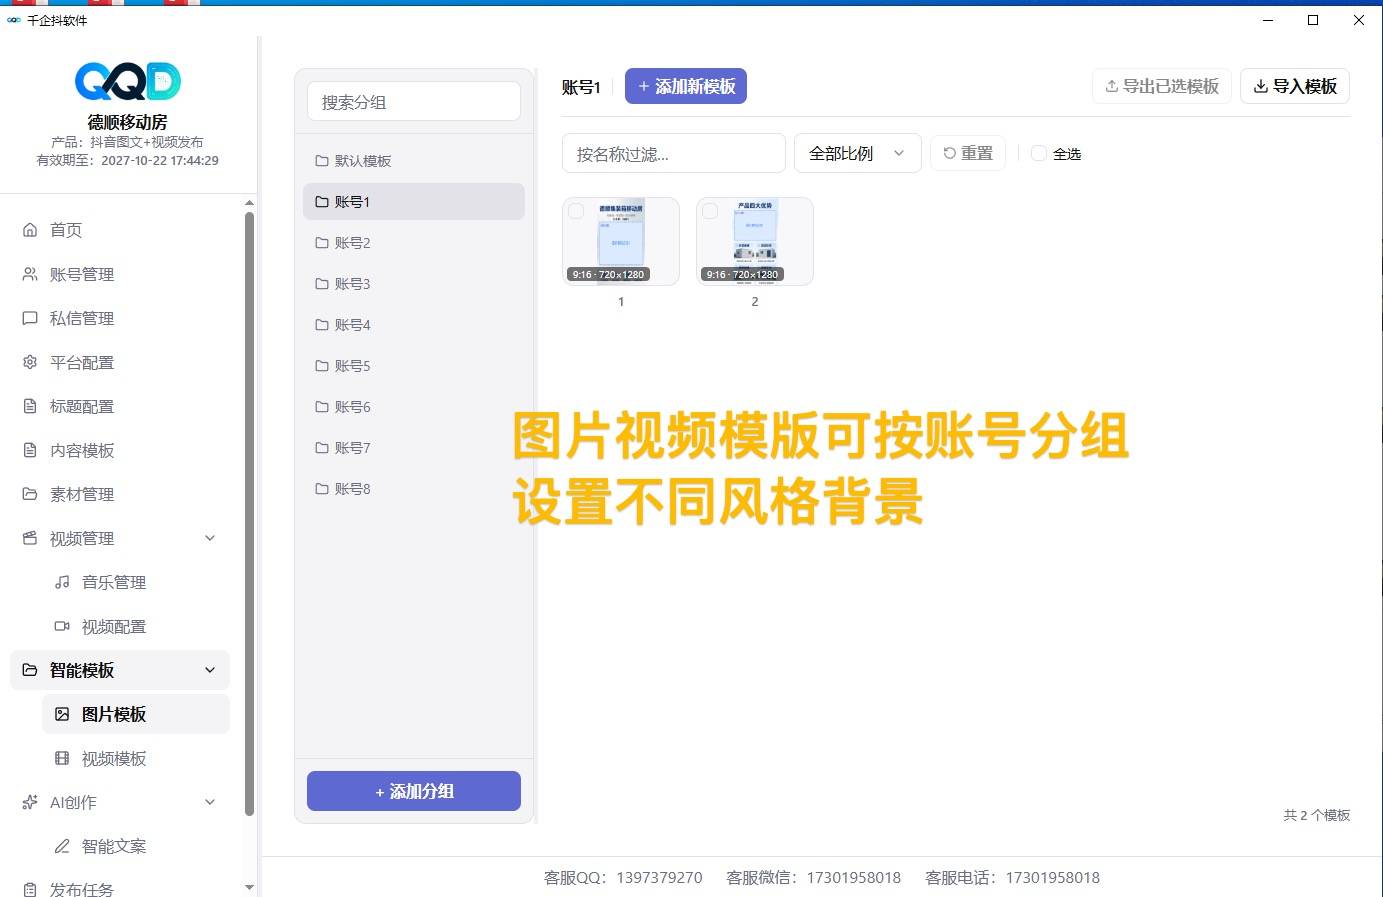Focus the 按名称过滤 filter field
This screenshot has height=897, width=1383.
click(x=674, y=153)
